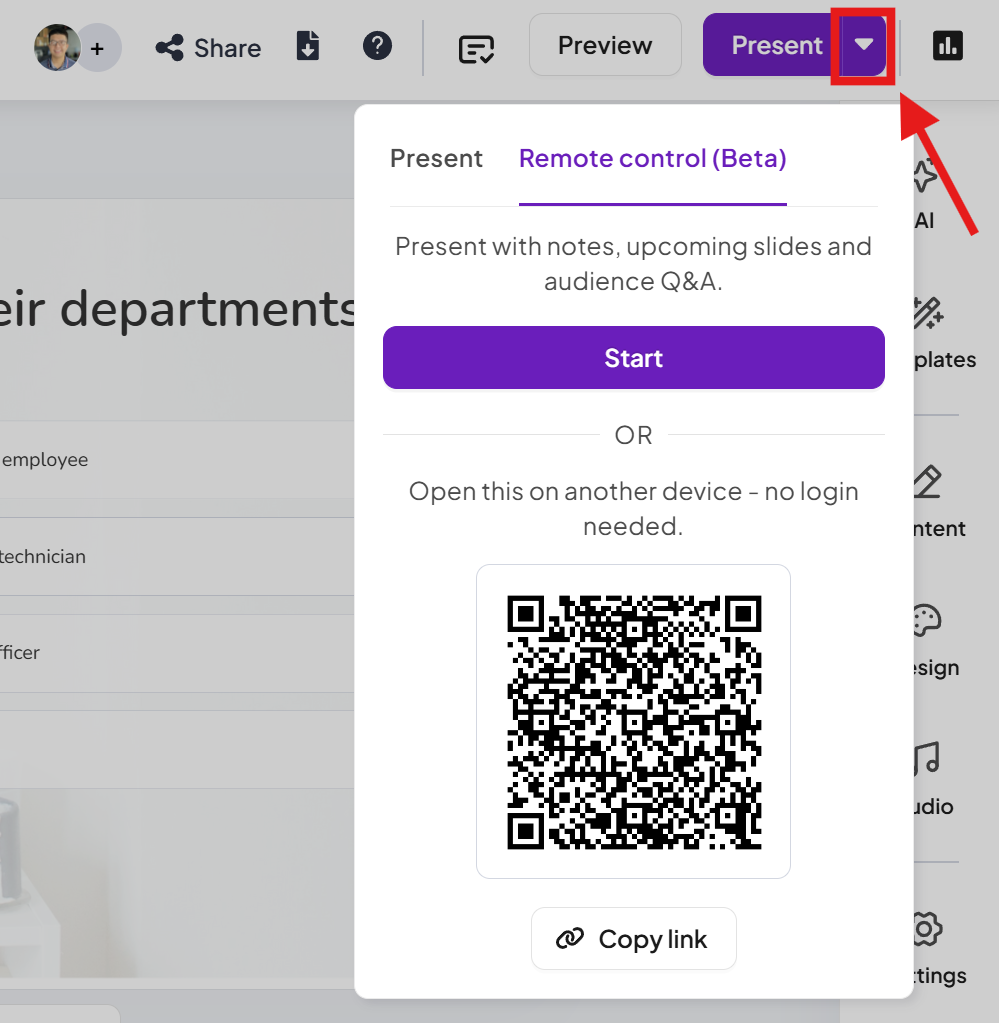
Task: Switch to the Present tab
Action: point(436,158)
